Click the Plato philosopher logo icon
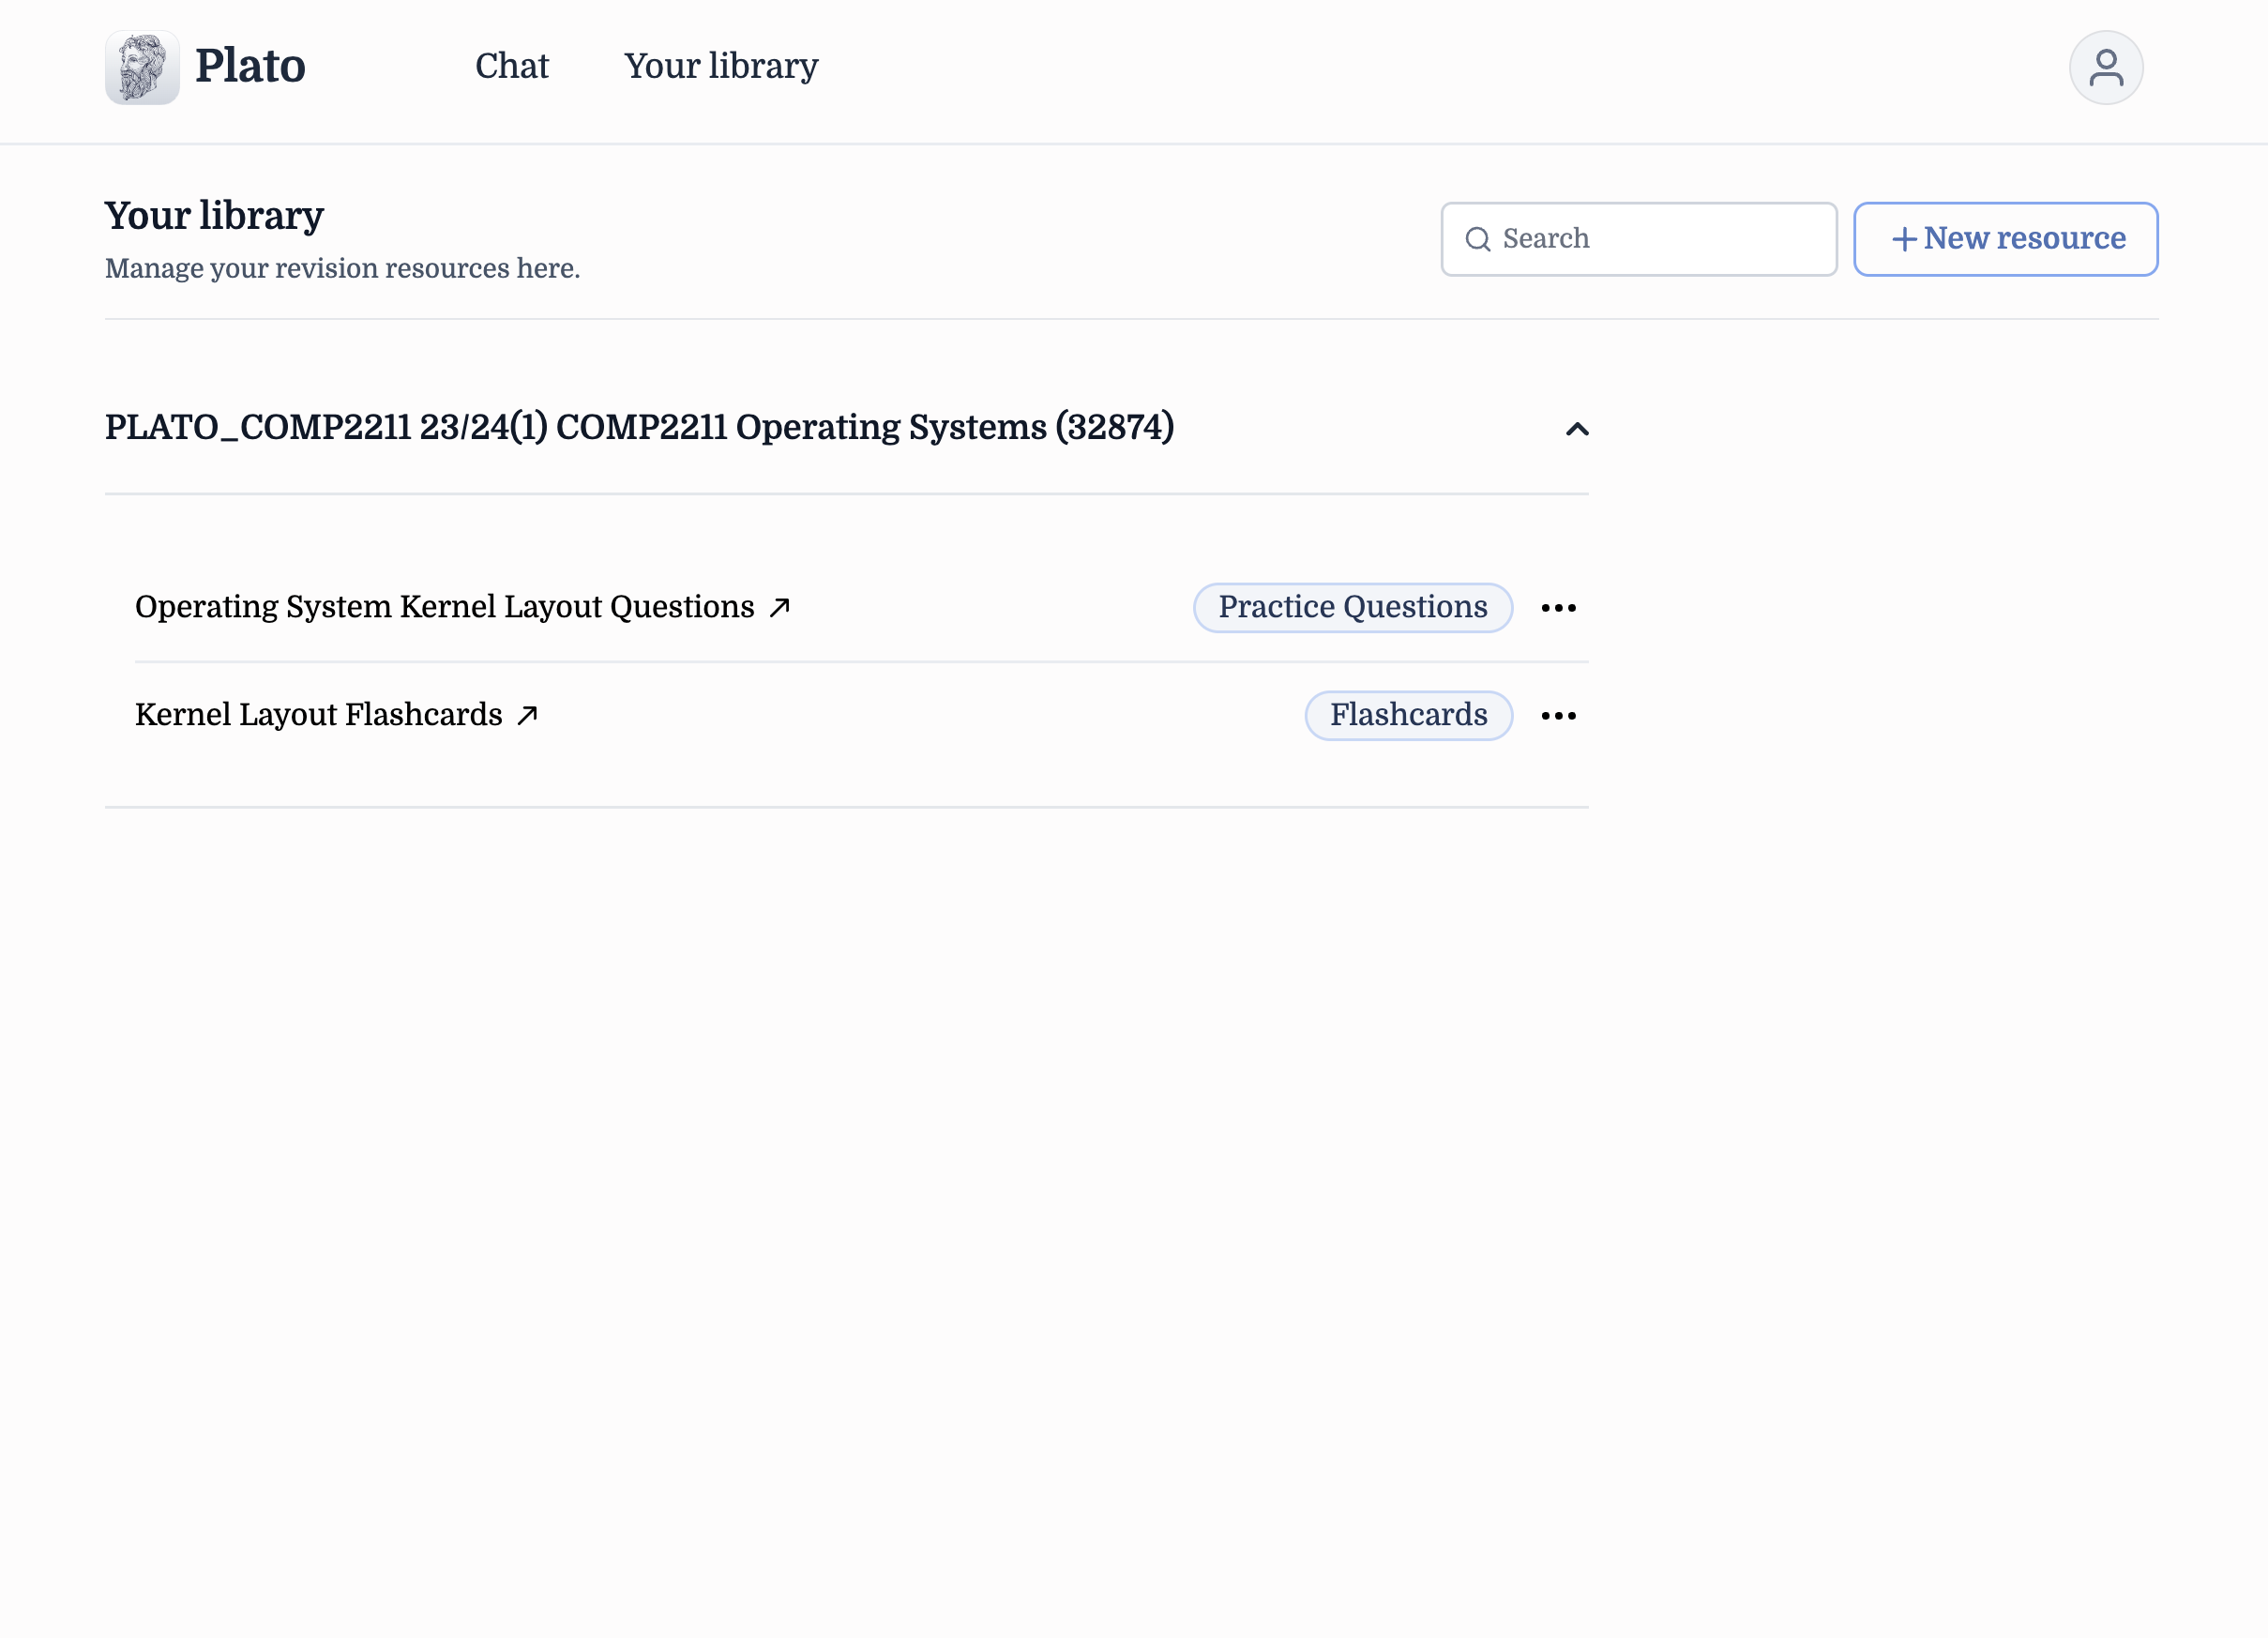The height and width of the screenshot is (1638, 2268). [x=142, y=67]
